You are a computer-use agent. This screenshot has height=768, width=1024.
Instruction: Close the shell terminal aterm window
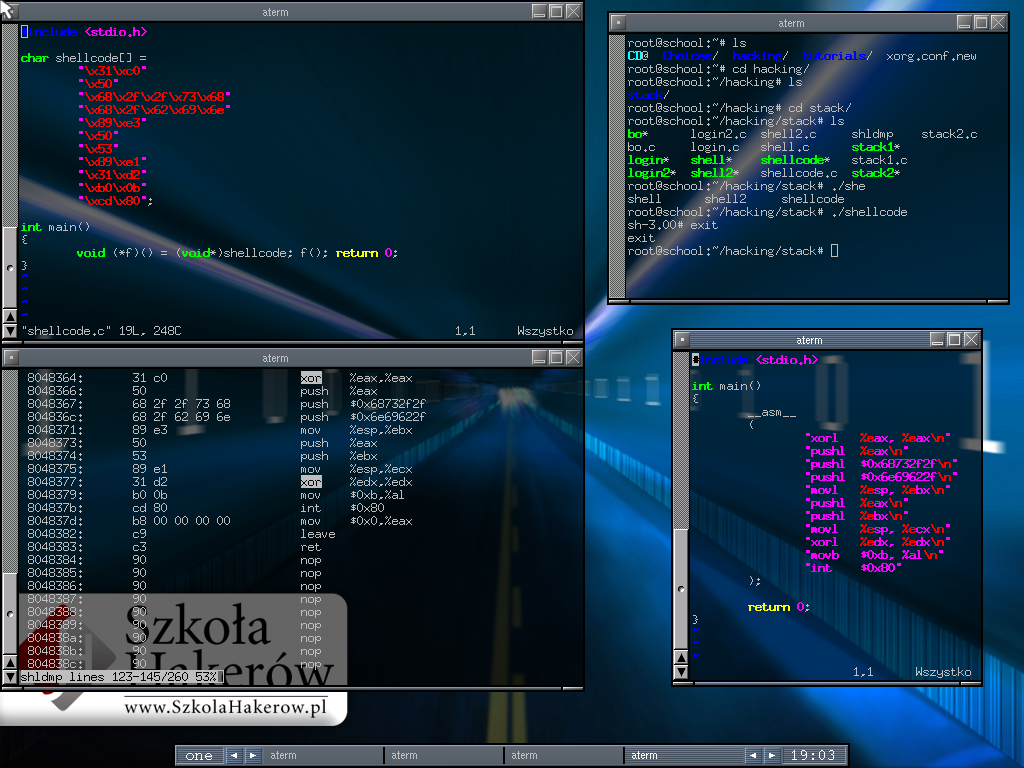(998, 22)
